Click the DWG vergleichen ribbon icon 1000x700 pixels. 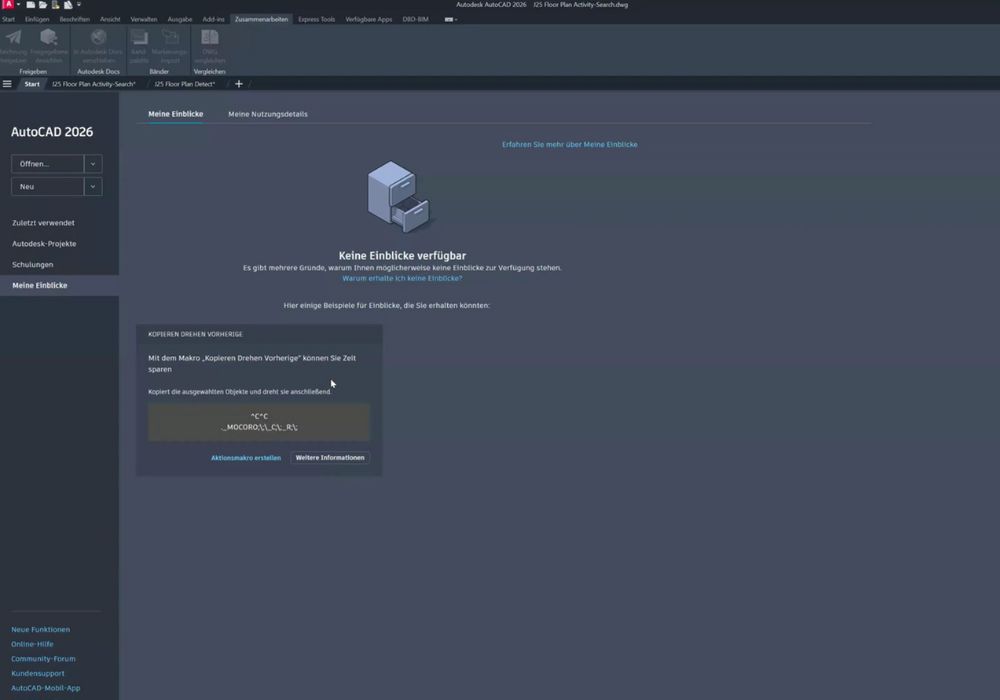coord(209,39)
